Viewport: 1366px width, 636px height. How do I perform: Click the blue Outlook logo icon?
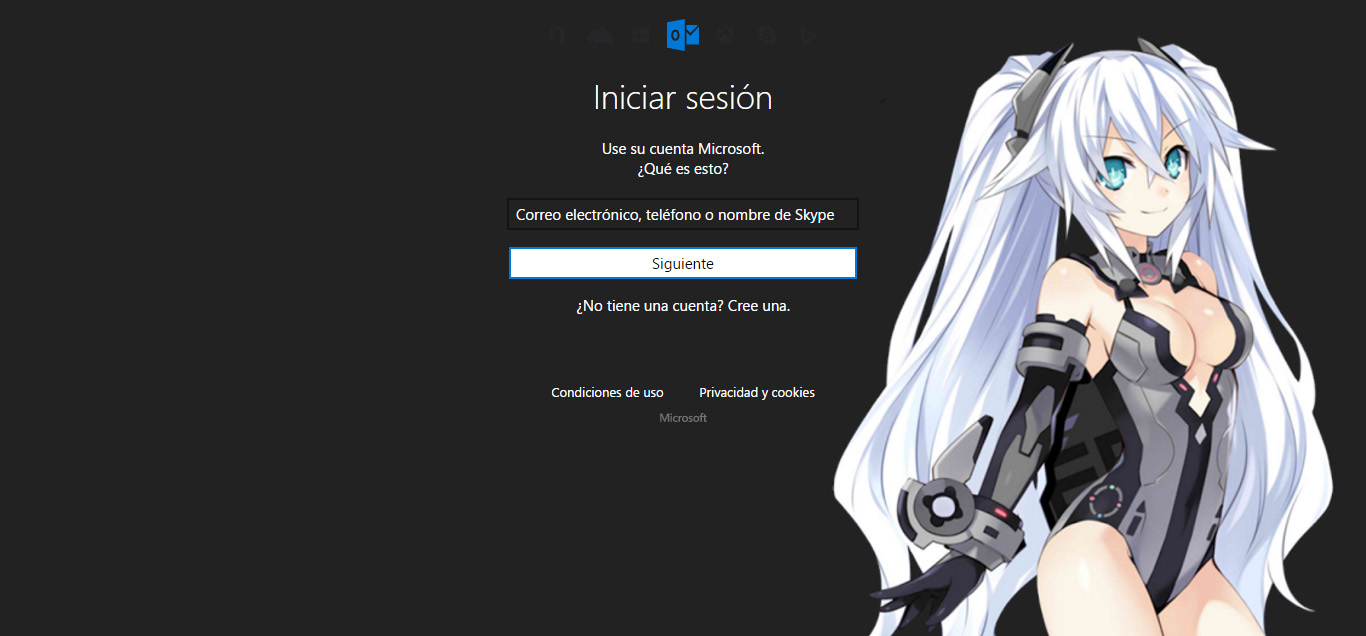coord(683,36)
